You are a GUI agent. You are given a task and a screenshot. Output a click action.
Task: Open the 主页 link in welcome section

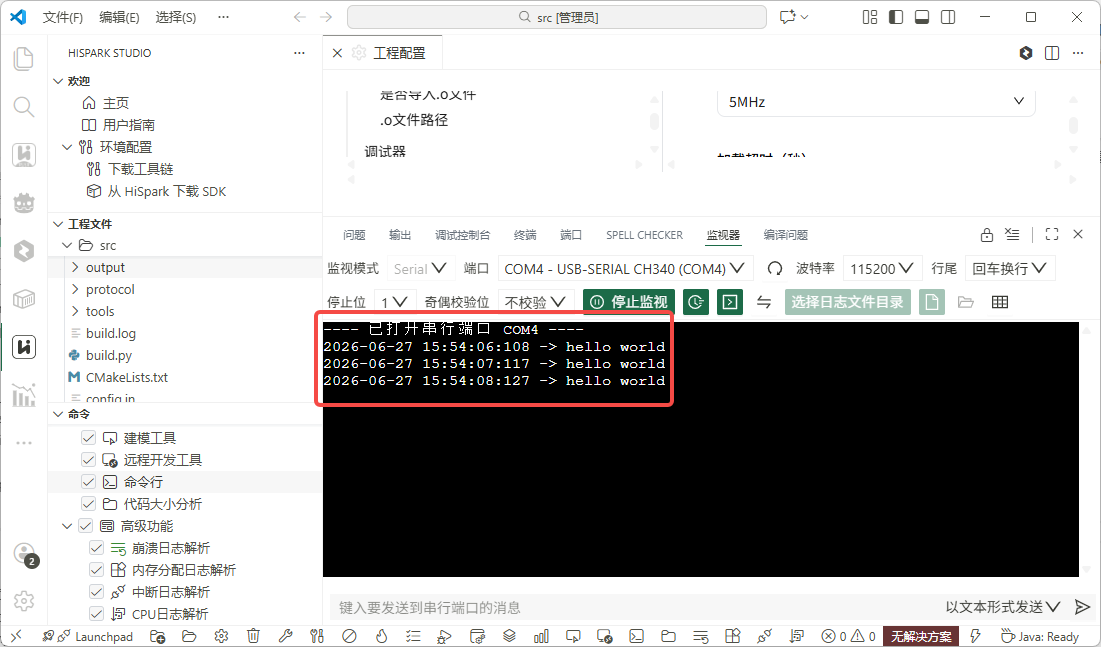click(116, 103)
